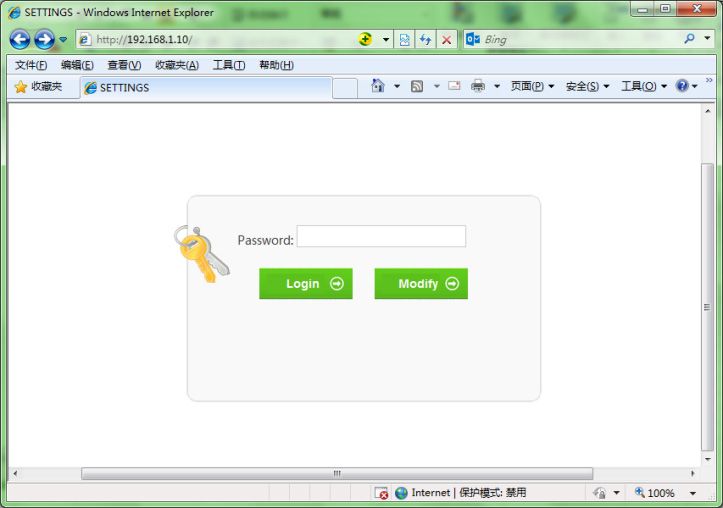Open the 编辑(E) menu
723x508 pixels.
(x=77, y=65)
